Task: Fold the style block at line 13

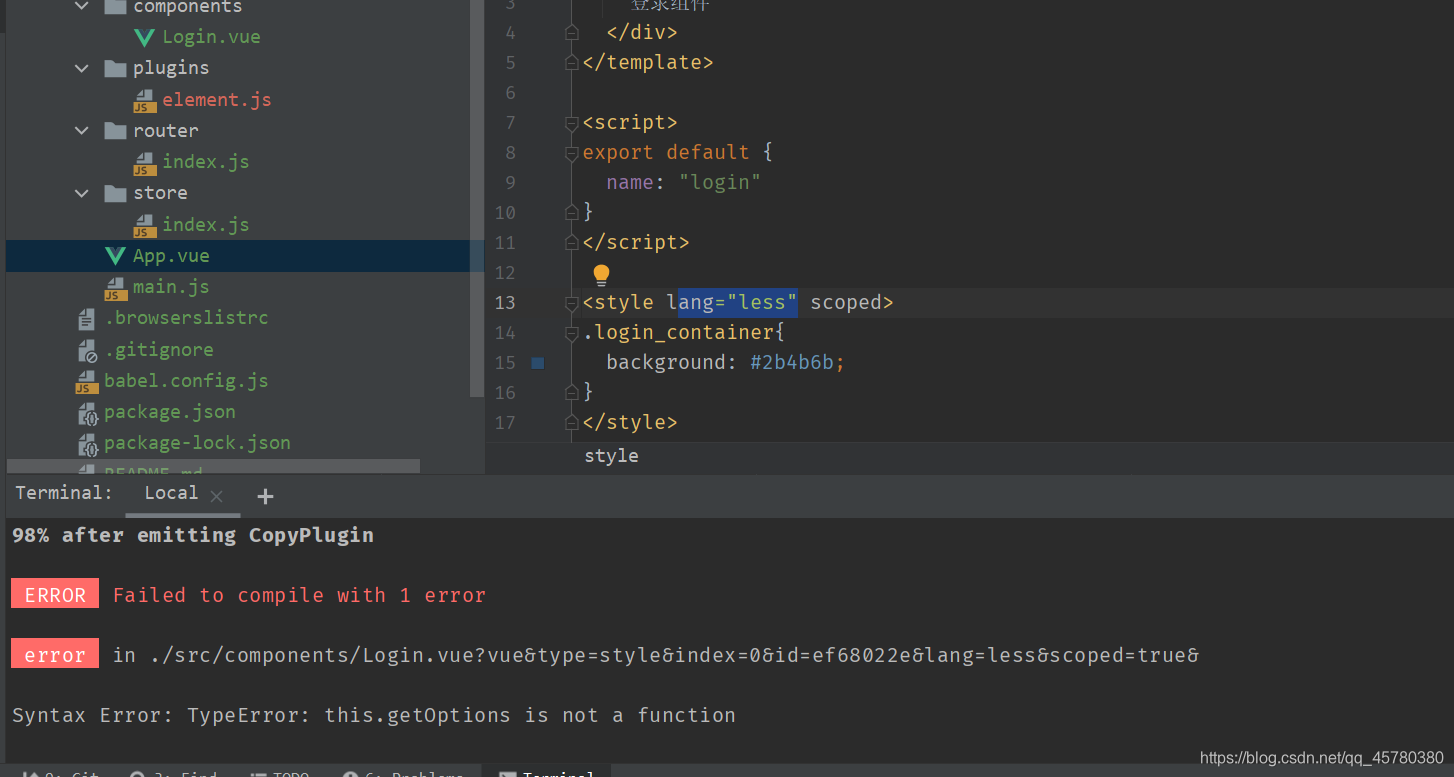Action: coord(572,303)
